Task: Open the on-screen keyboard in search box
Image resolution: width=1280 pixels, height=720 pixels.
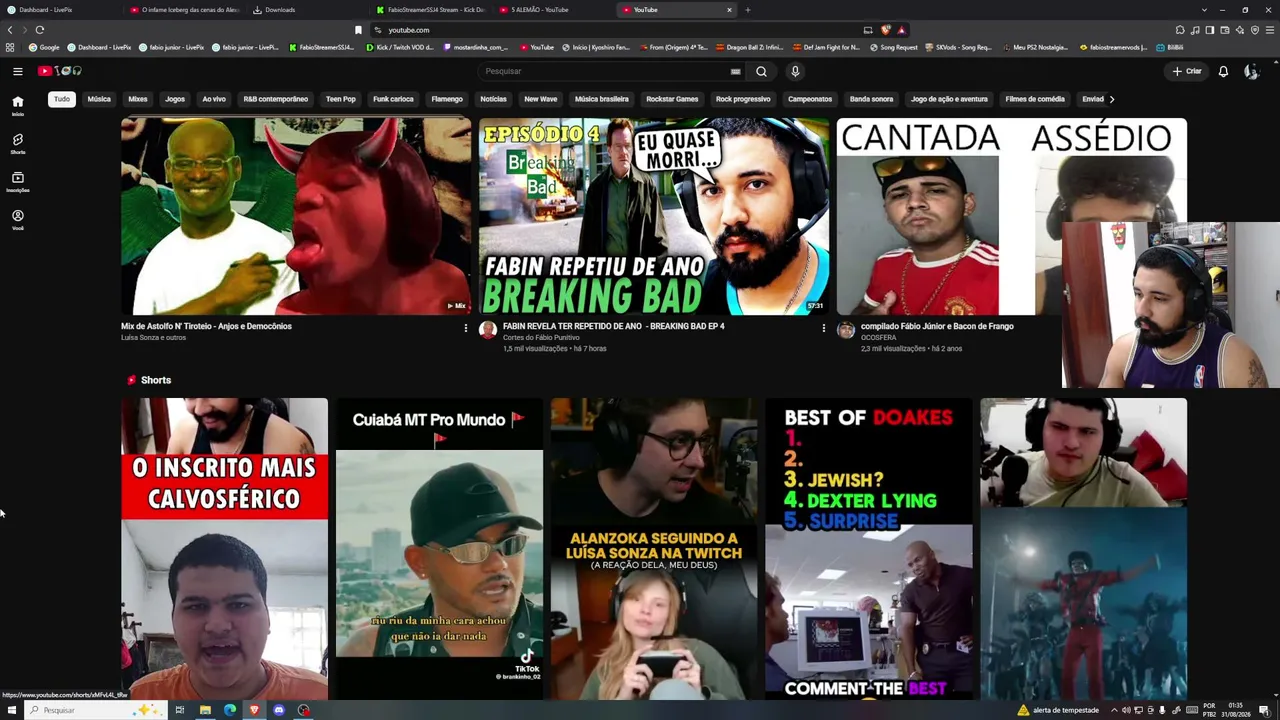Action: [735, 71]
